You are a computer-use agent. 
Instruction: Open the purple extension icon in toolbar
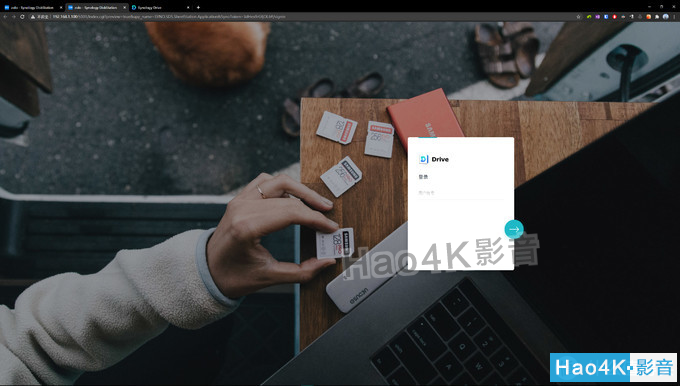pyautogui.click(x=598, y=16)
